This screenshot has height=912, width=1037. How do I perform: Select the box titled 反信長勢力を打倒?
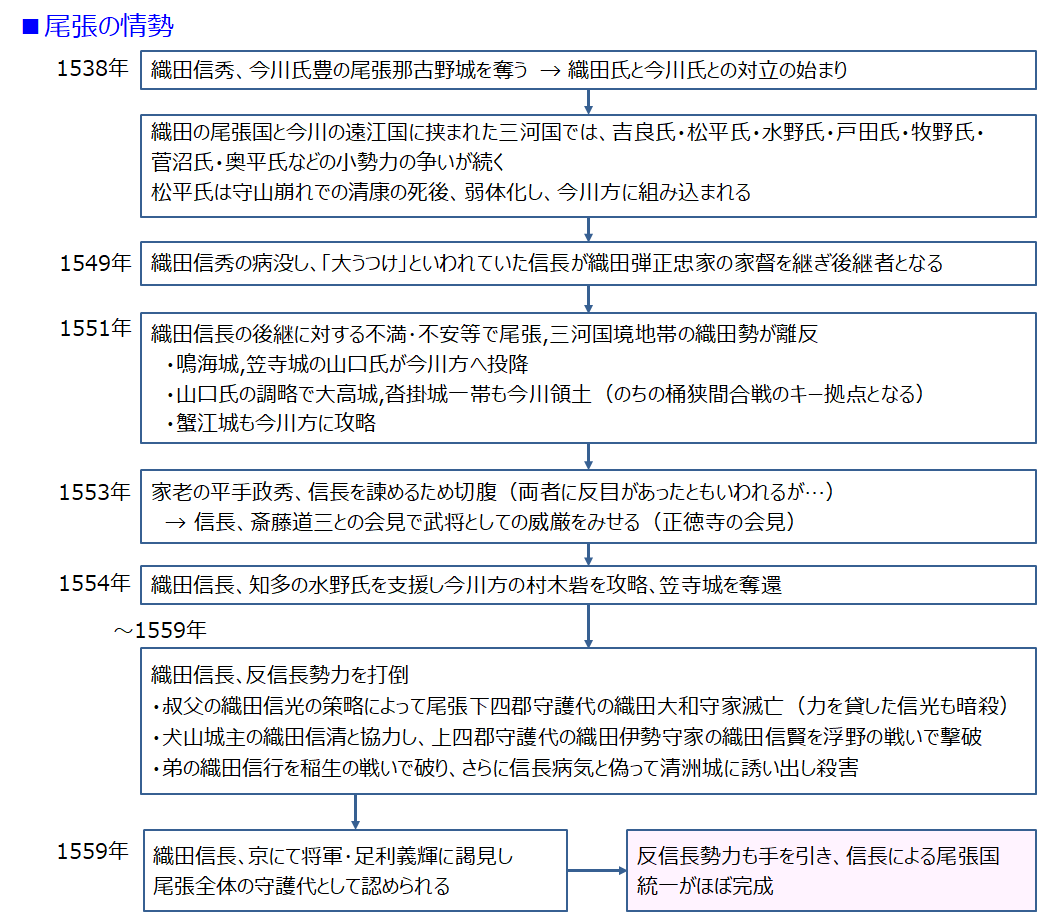click(587, 720)
